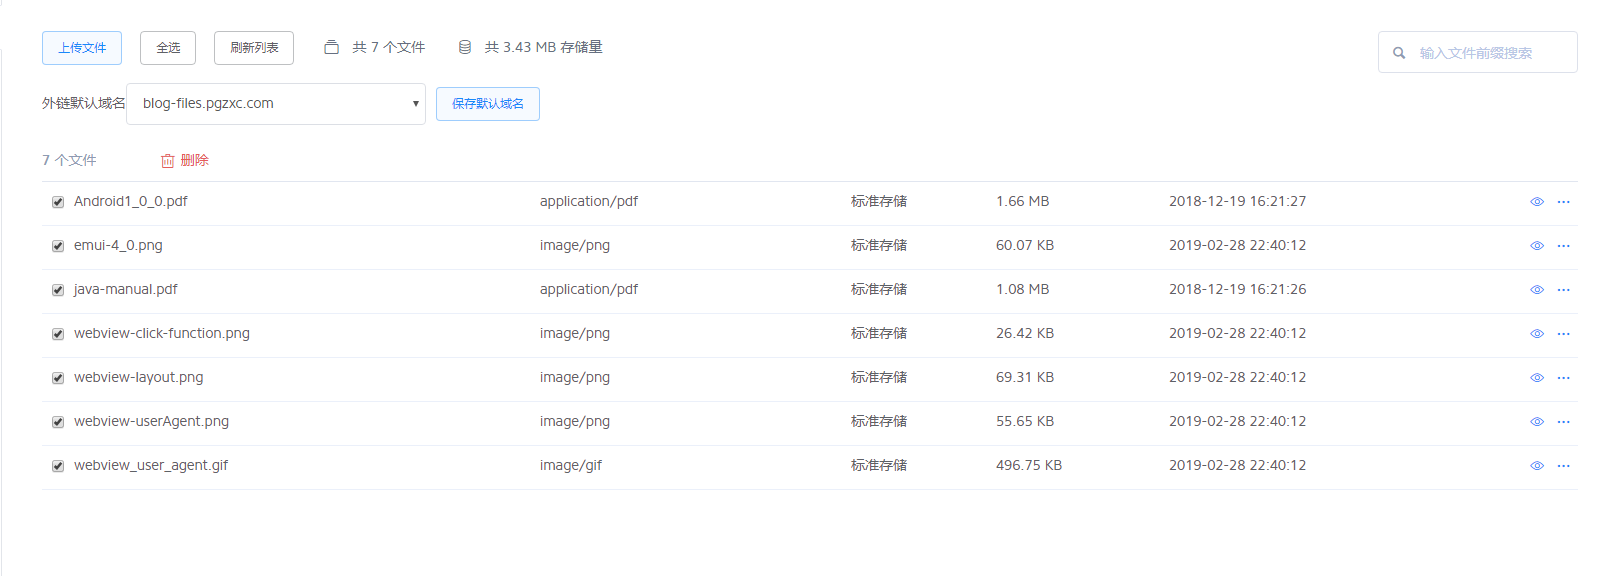Open the more menu for Android1_0_0.pdf
Screen dimensions: 1606x576
click(x=1563, y=202)
